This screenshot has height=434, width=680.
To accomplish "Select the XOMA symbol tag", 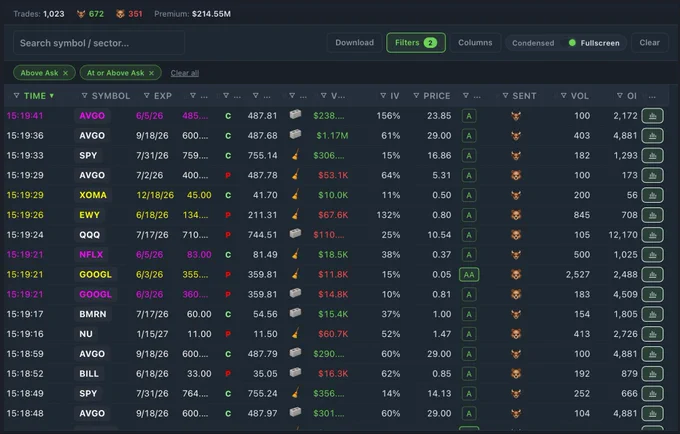I will 93,195.
